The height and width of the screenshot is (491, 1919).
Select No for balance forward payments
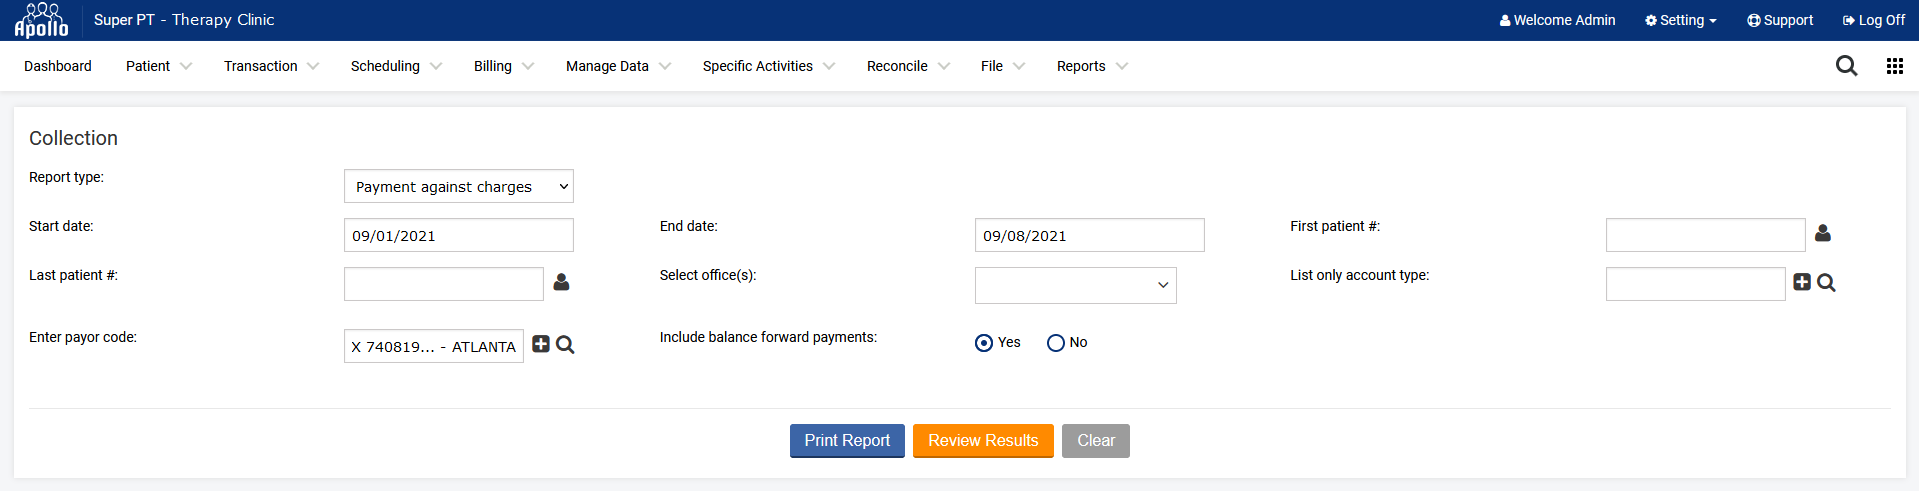pos(1056,343)
